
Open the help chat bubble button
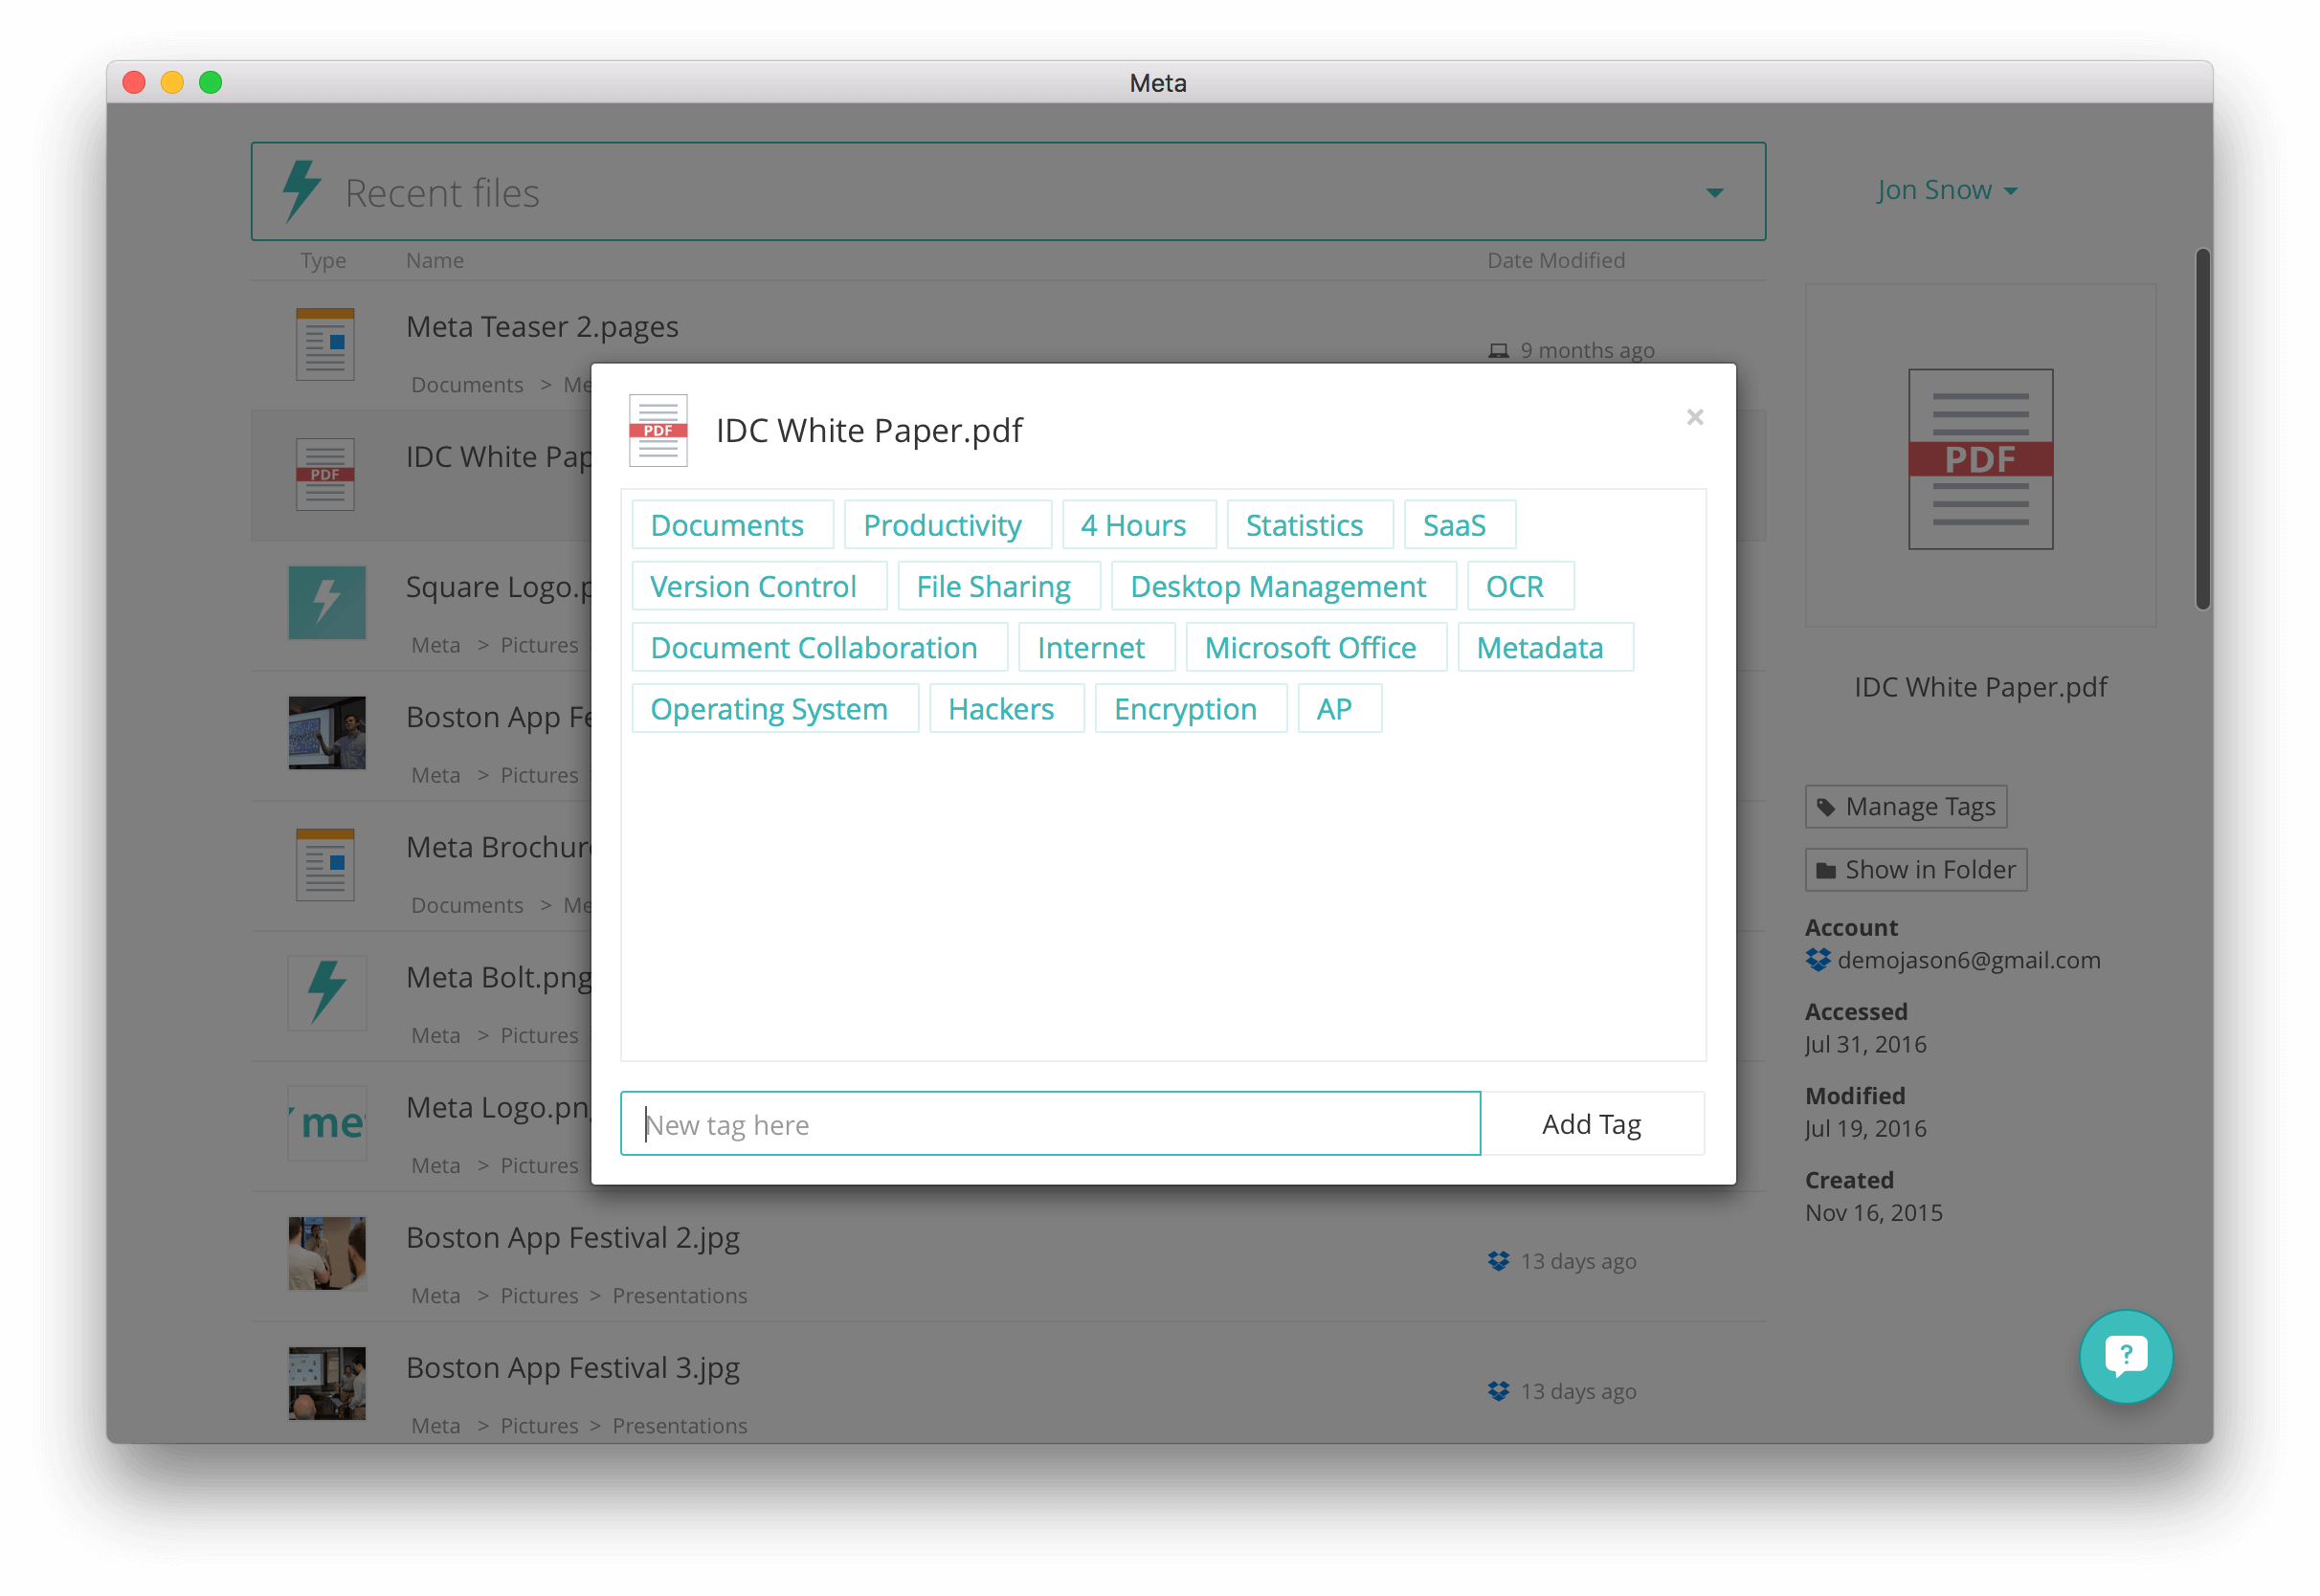pyautogui.click(x=2125, y=1356)
